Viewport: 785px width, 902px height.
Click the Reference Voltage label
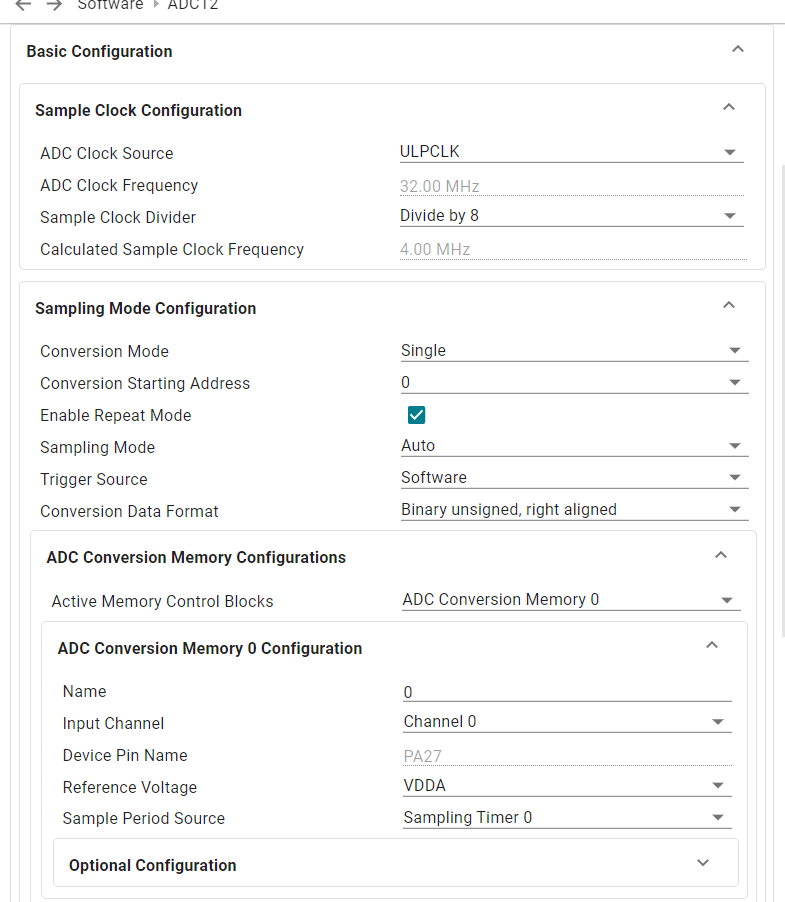pyautogui.click(x=129, y=788)
